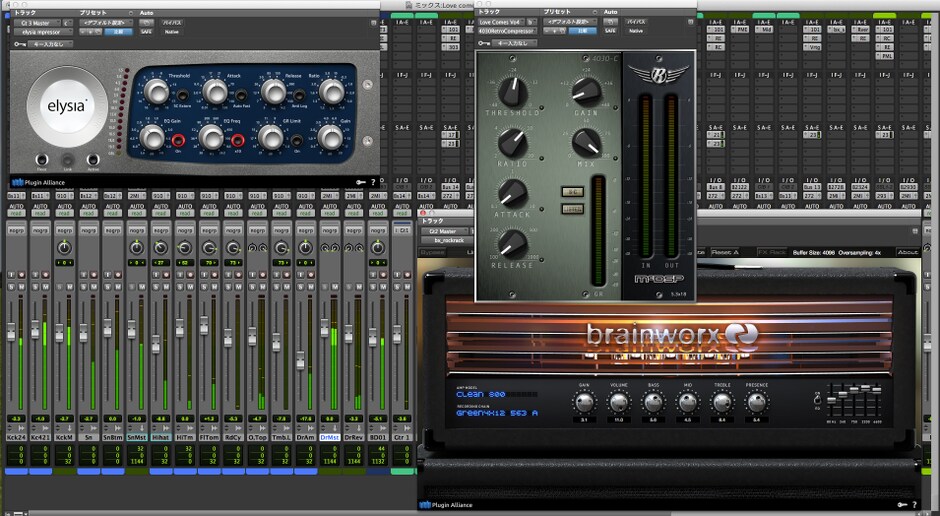Screen dimensions: 940x516
Task: Click pan value field on FlTom channel
Action: click(209, 262)
